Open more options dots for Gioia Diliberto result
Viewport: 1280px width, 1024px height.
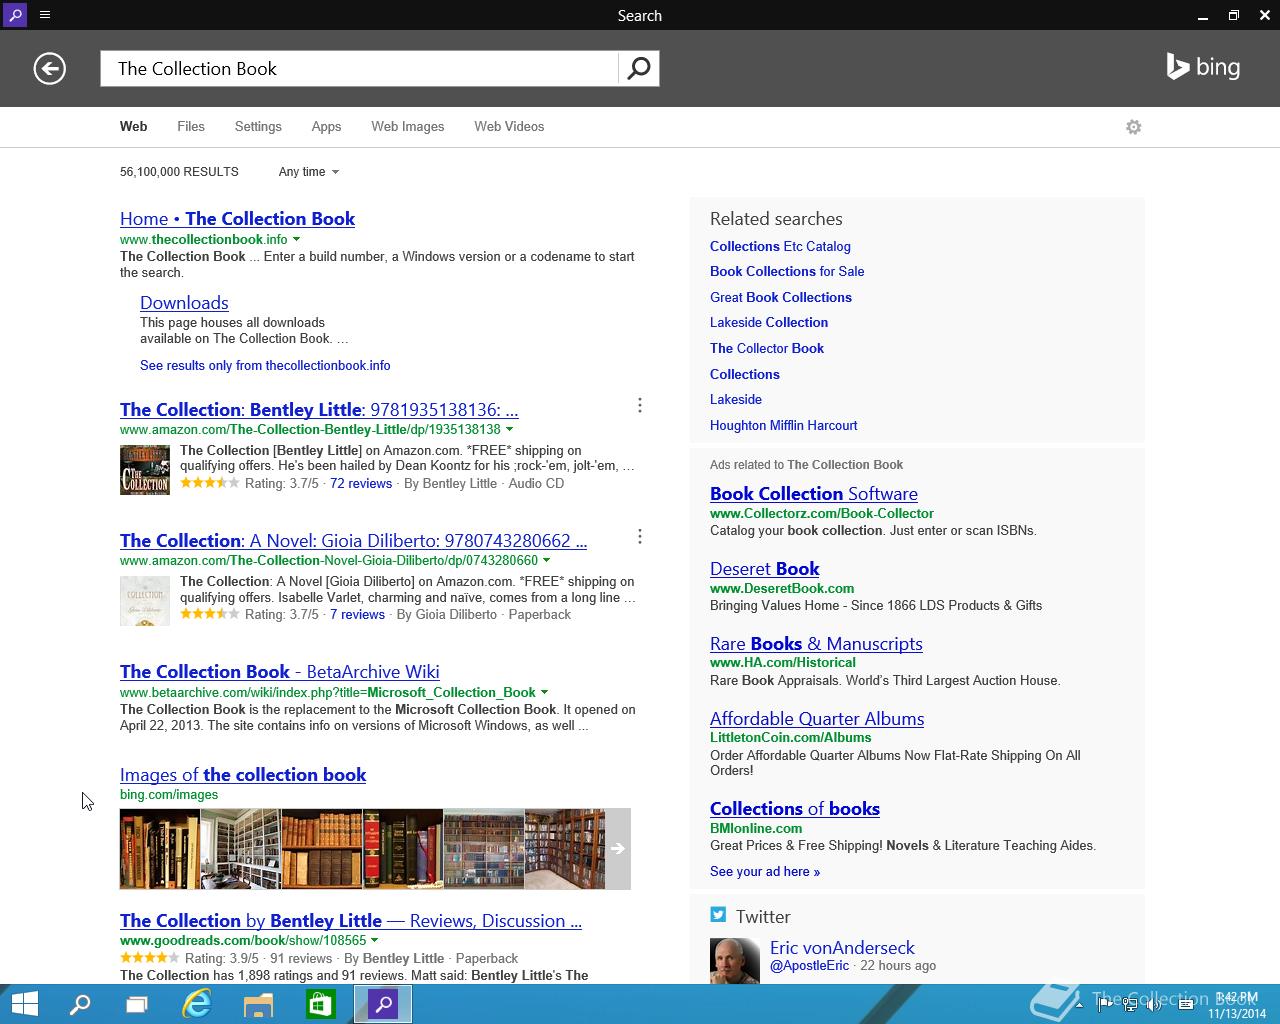tap(640, 536)
